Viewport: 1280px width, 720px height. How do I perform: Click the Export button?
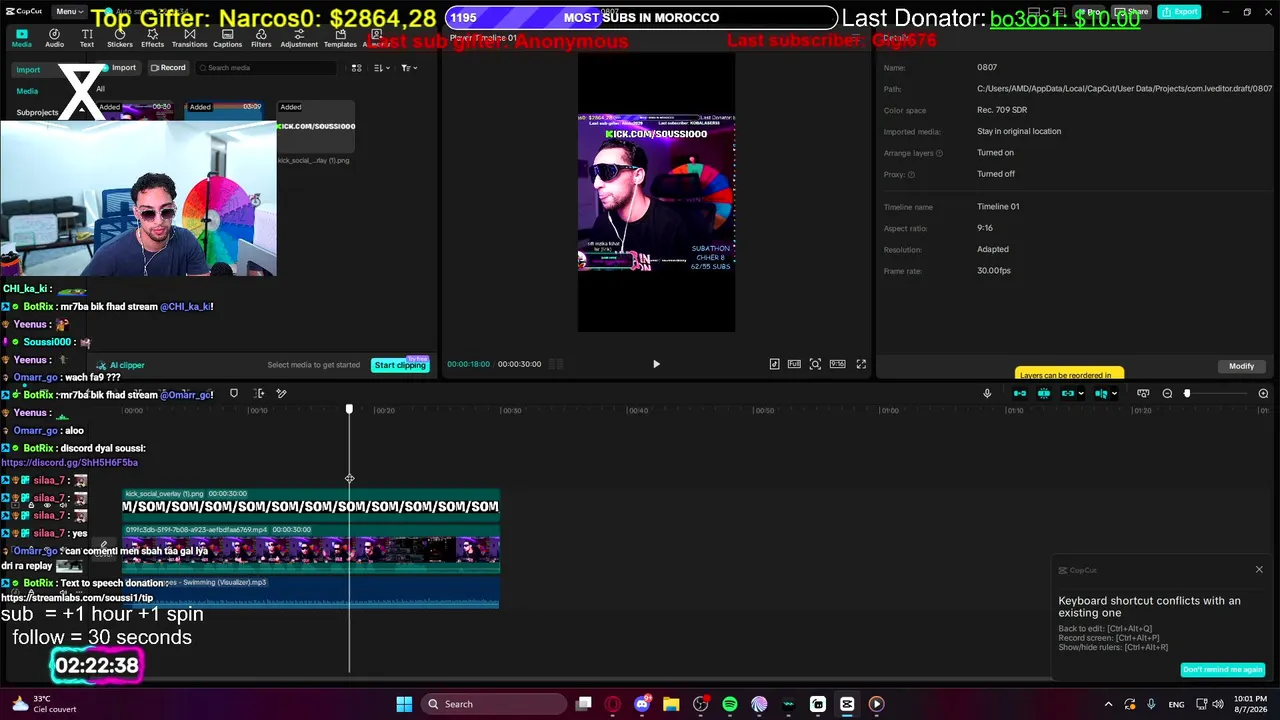pyautogui.click(x=1180, y=12)
